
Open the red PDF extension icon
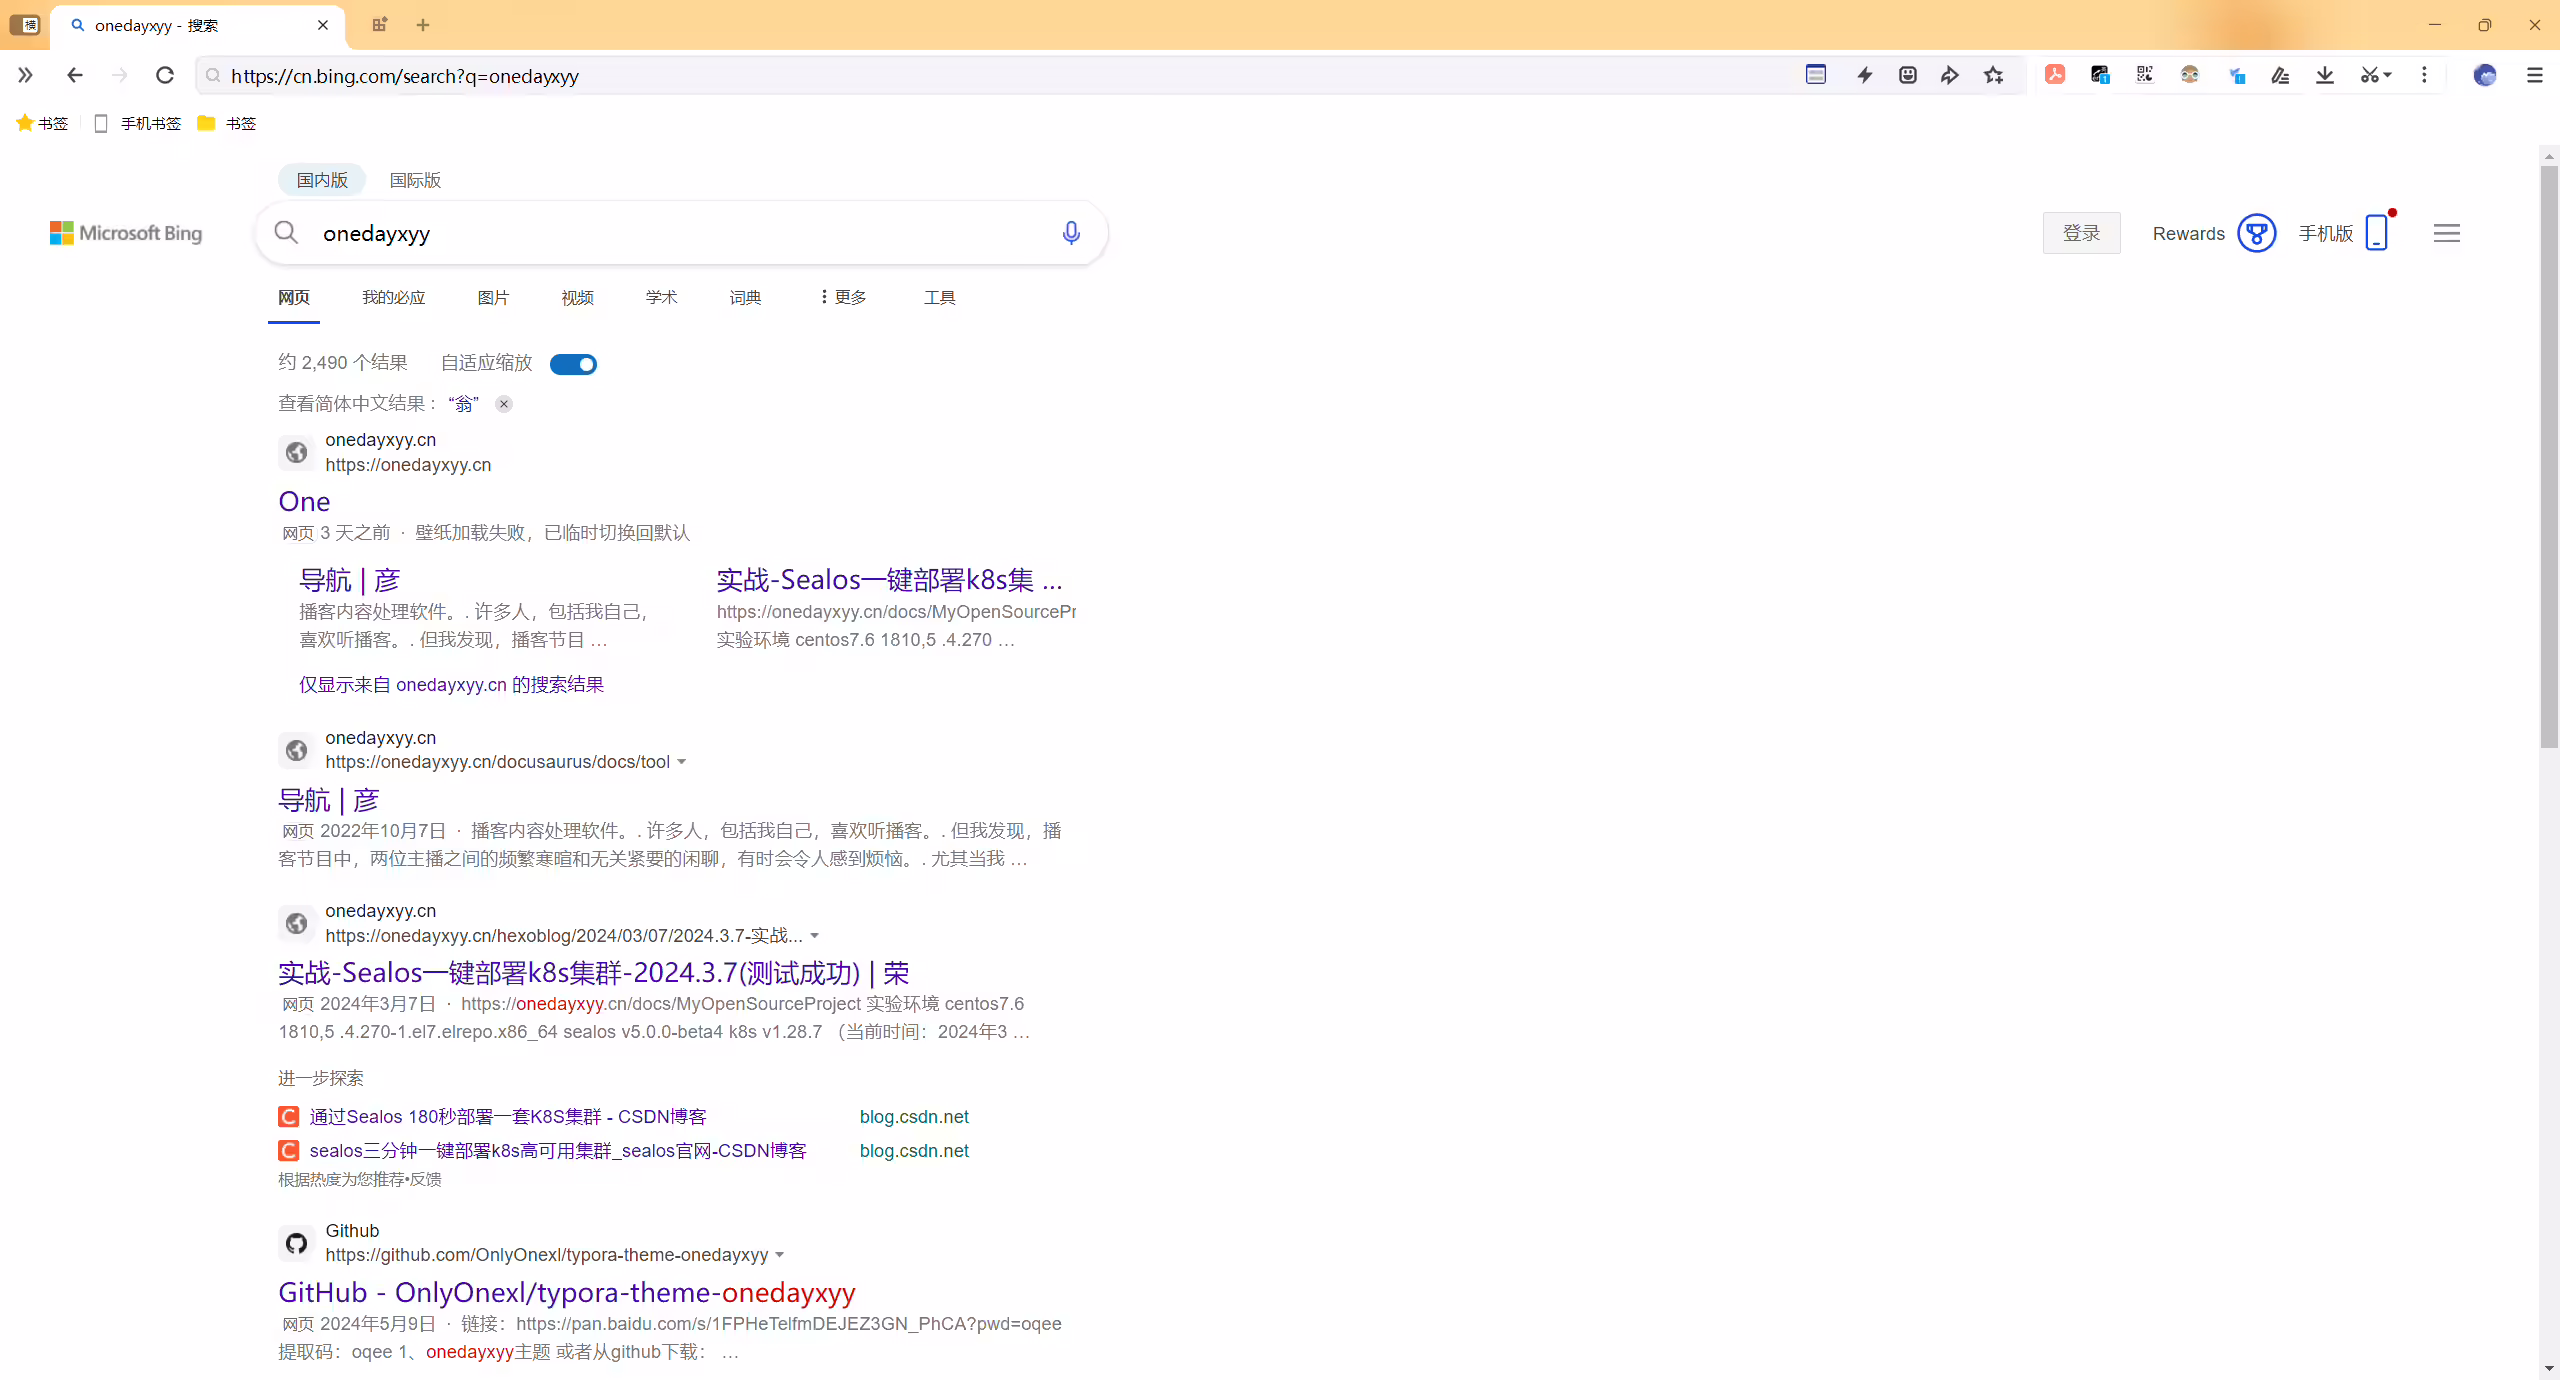[2055, 74]
